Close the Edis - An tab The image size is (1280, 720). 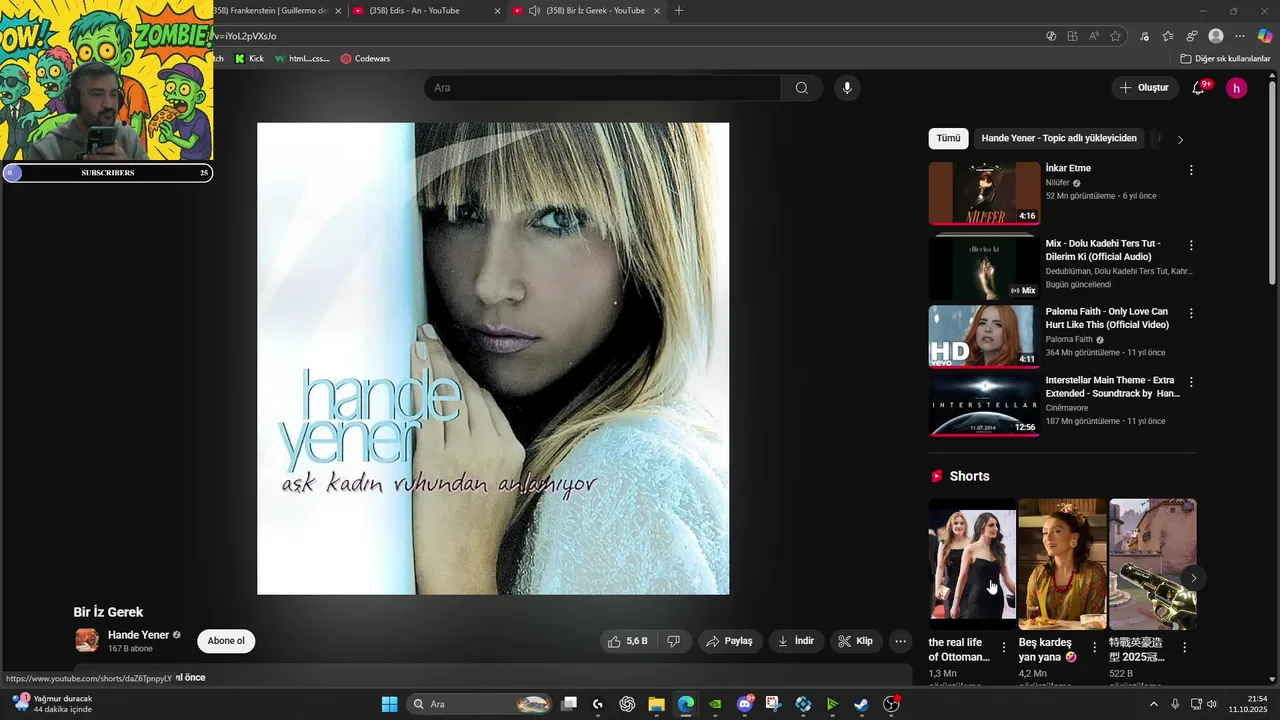(x=497, y=11)
